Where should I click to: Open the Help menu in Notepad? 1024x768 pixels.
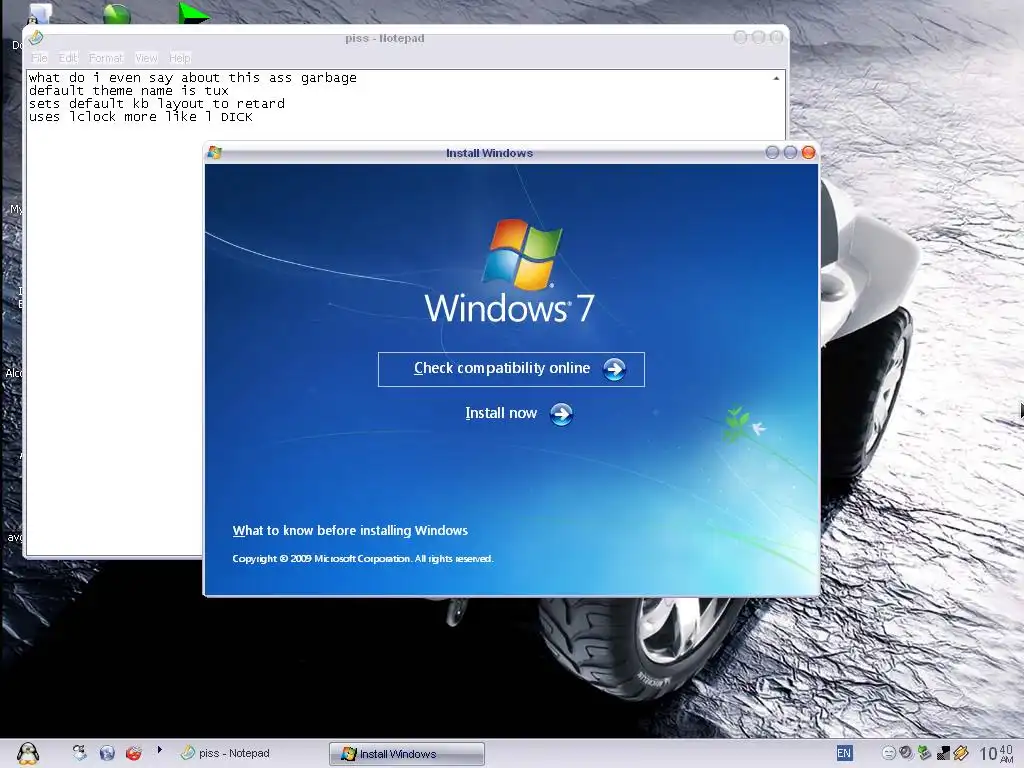tap(180, 57)
